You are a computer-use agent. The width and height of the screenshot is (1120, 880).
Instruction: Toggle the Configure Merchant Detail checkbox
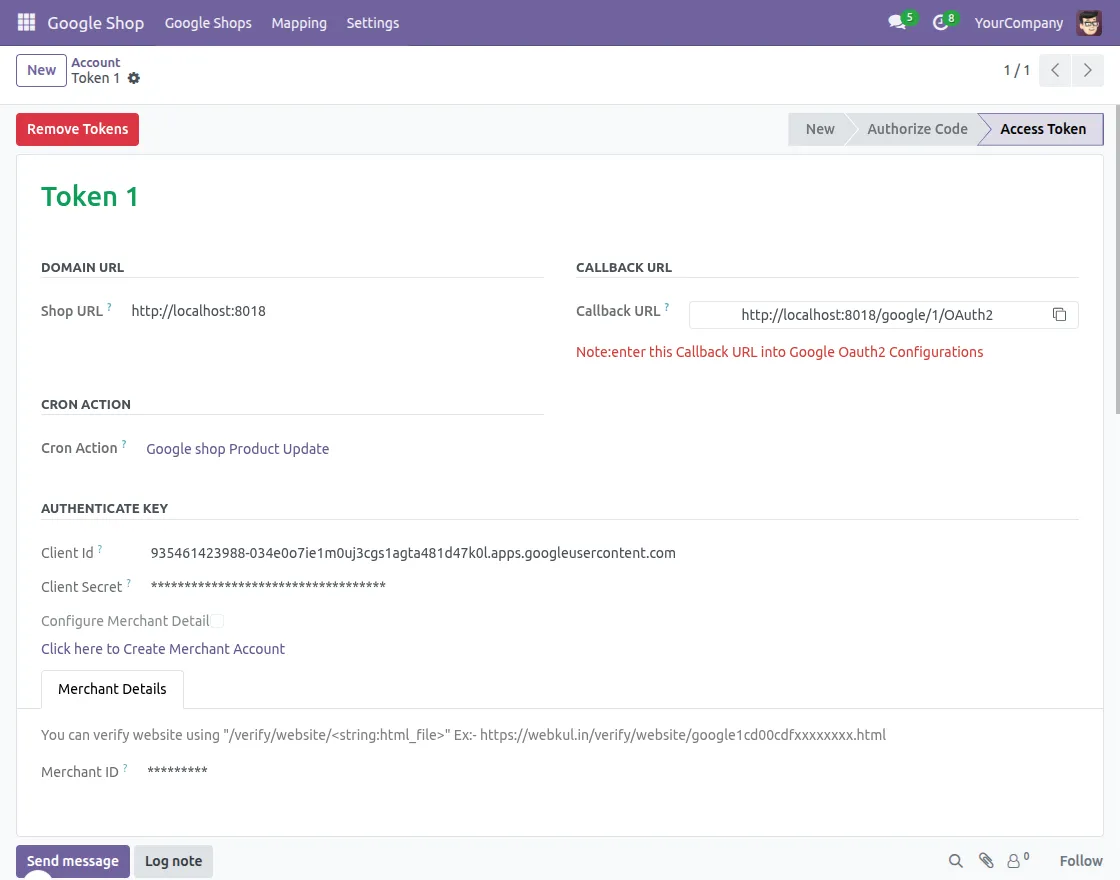(217, 621)
